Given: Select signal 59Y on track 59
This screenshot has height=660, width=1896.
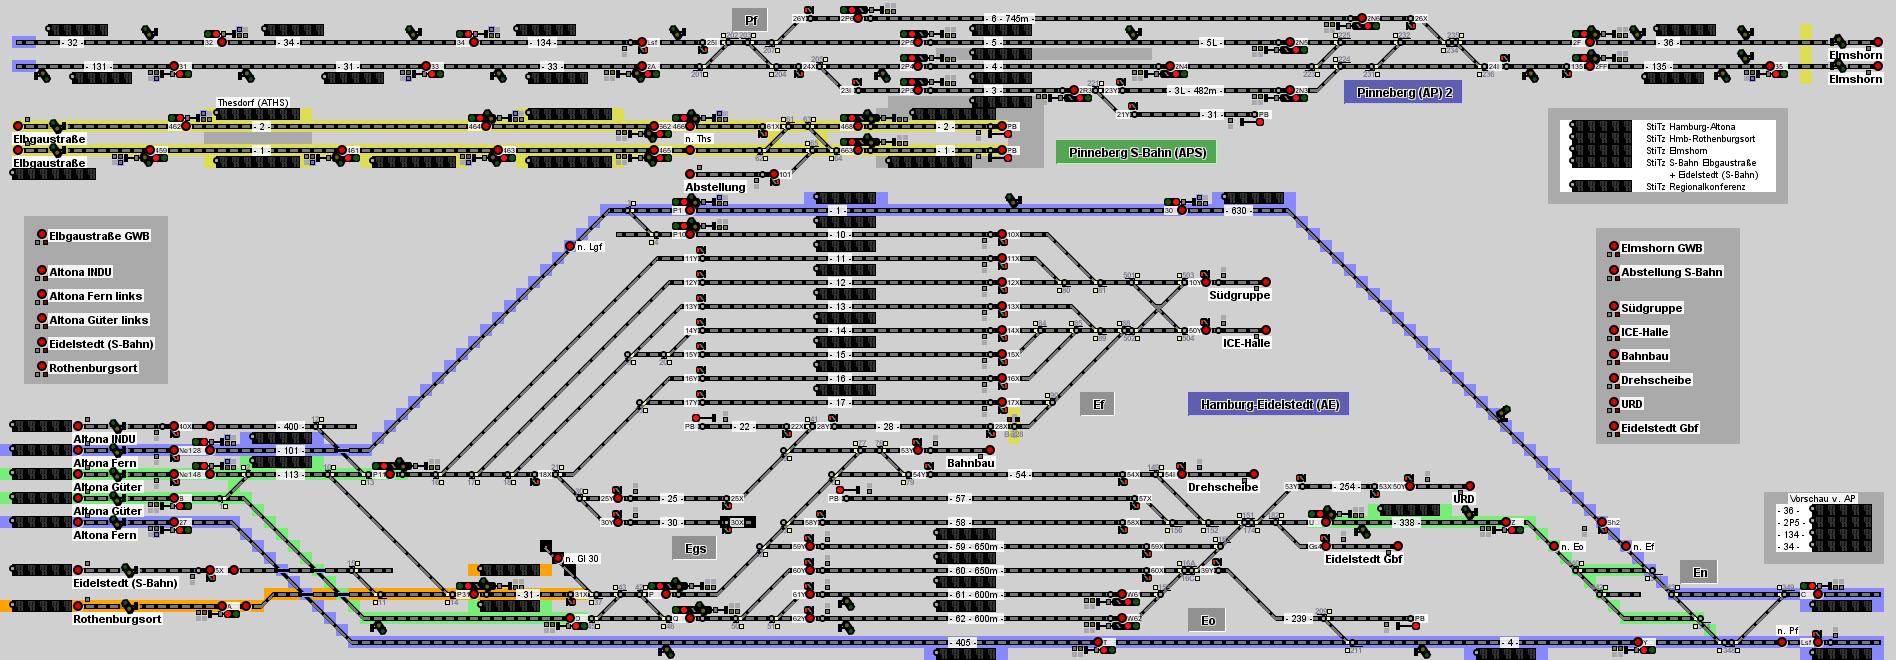Looking at the screenshot, I should [x=810, y=547].
